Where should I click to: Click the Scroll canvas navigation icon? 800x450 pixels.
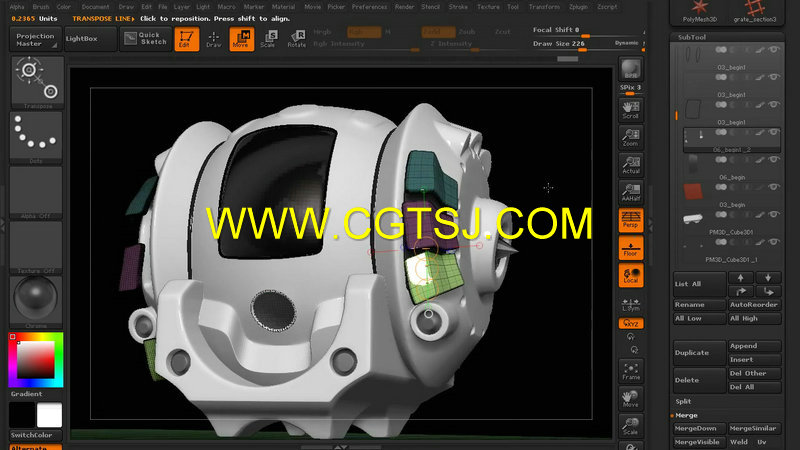click(631, 110)
